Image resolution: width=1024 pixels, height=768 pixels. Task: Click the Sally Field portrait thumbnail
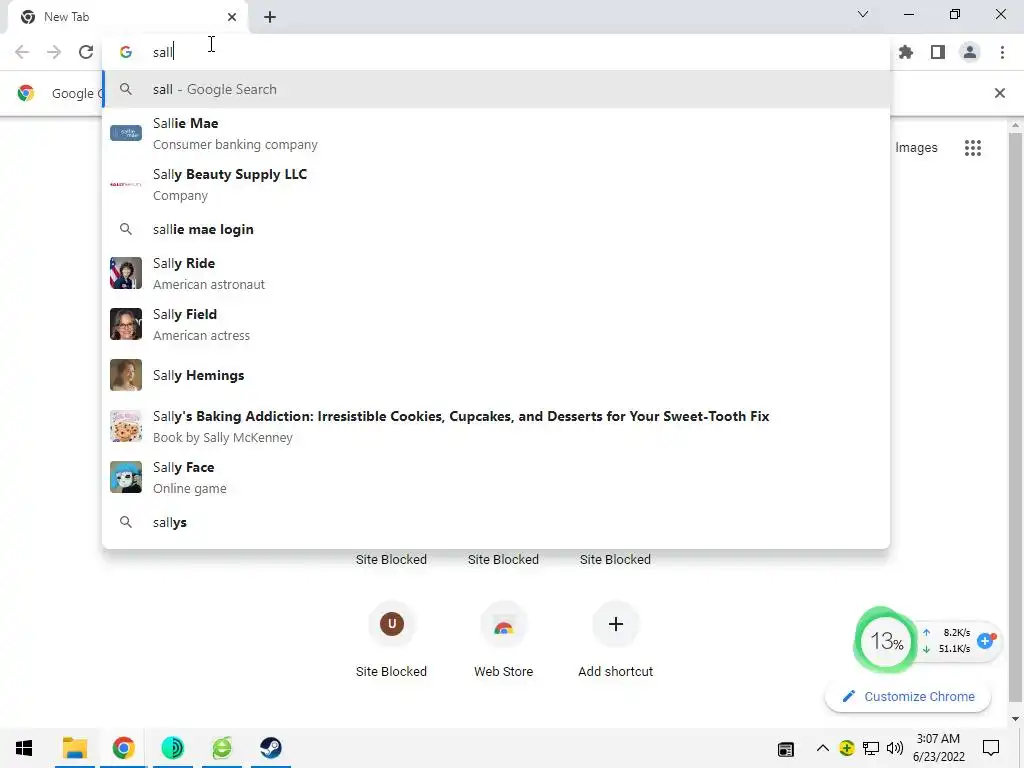(x=126, y=324)
